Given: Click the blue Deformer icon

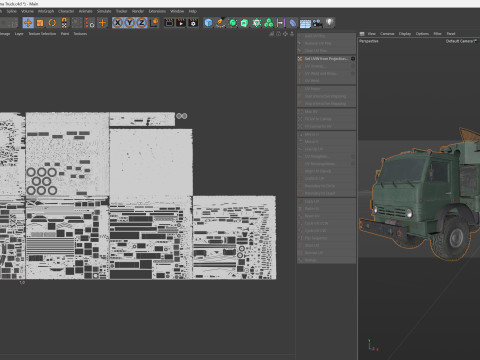Looking at the screenshot, I should pyautogui.click(x=293, y=23).
